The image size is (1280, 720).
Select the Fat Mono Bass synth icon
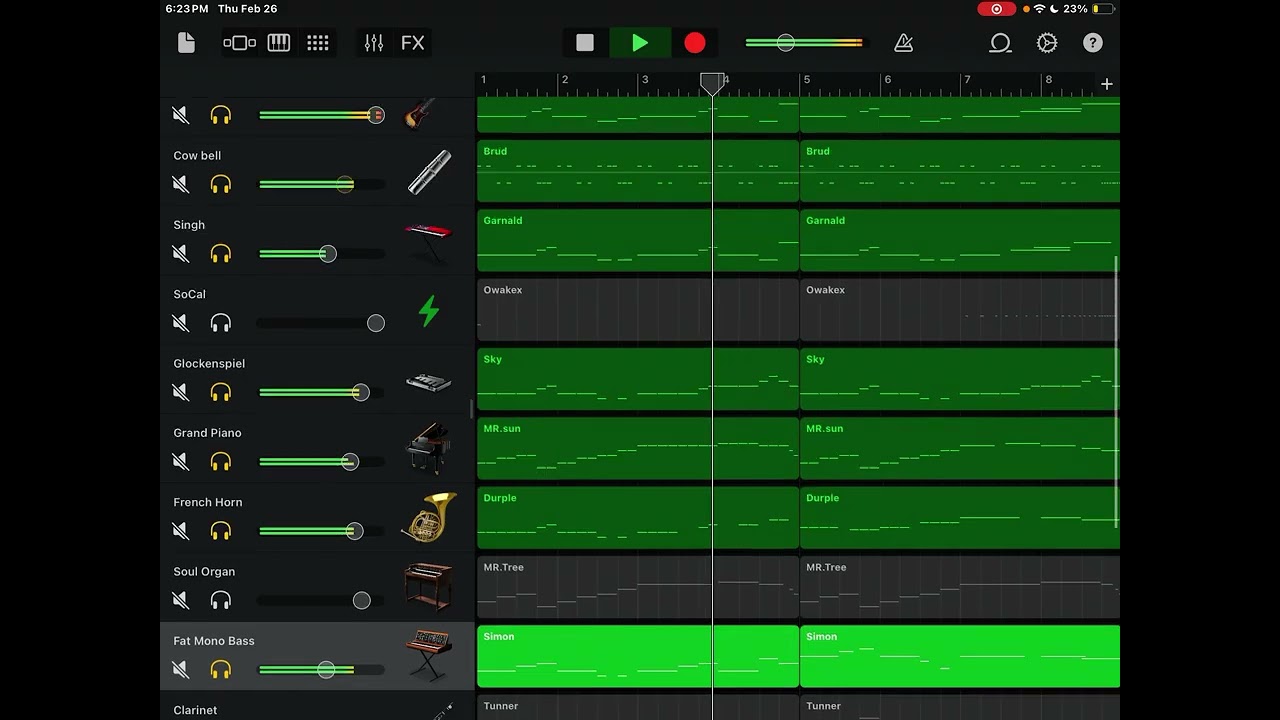pyautogui.click(x=429, y=655)
